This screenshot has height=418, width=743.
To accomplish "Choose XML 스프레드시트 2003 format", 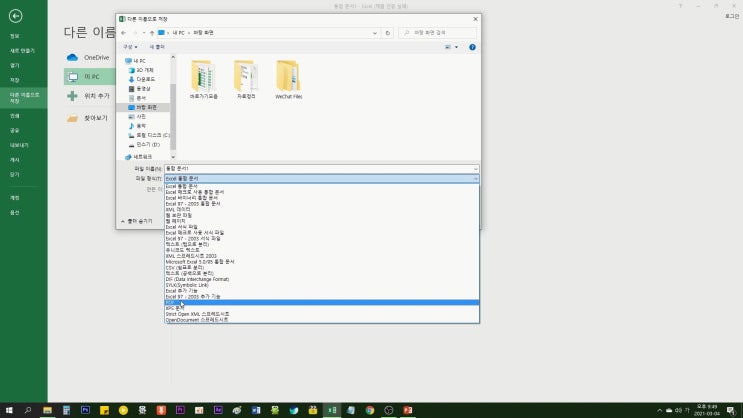I will click(322, 256).
